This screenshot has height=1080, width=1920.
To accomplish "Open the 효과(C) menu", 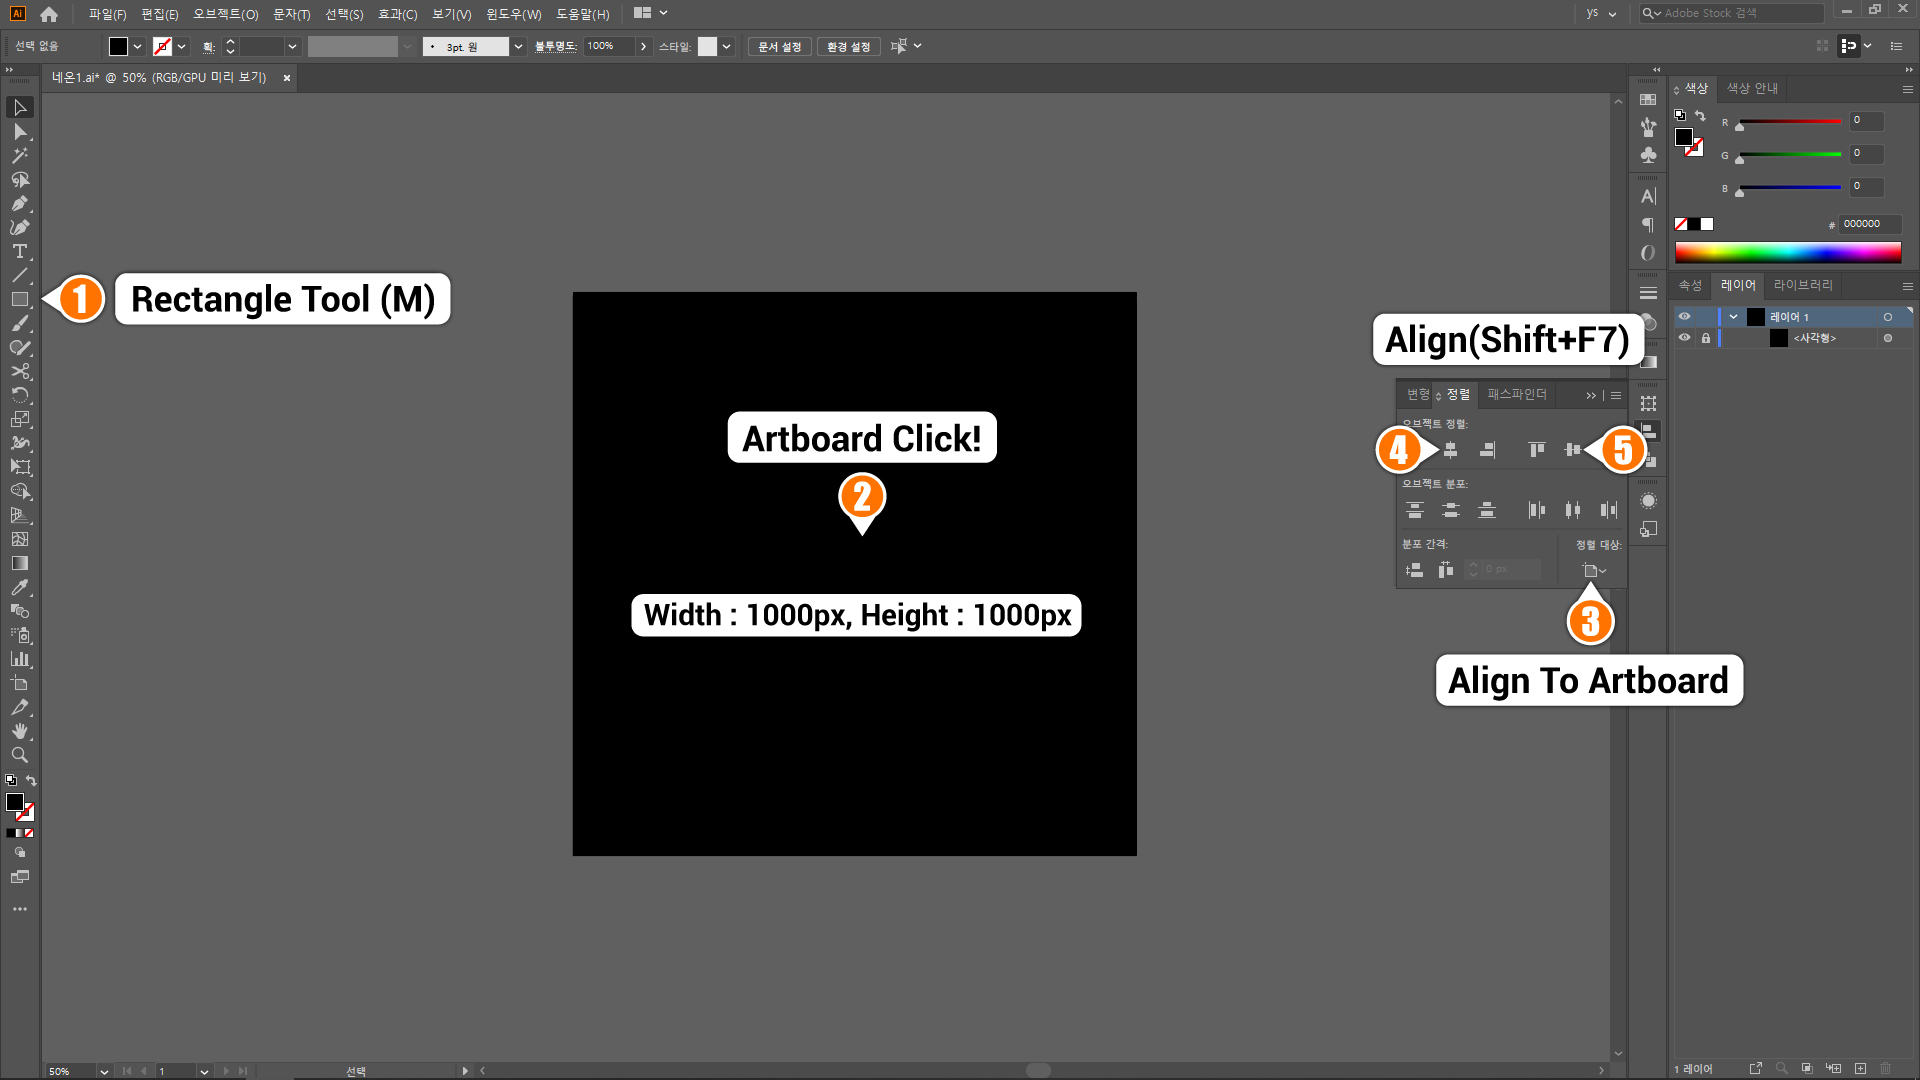I will (397, 14).
